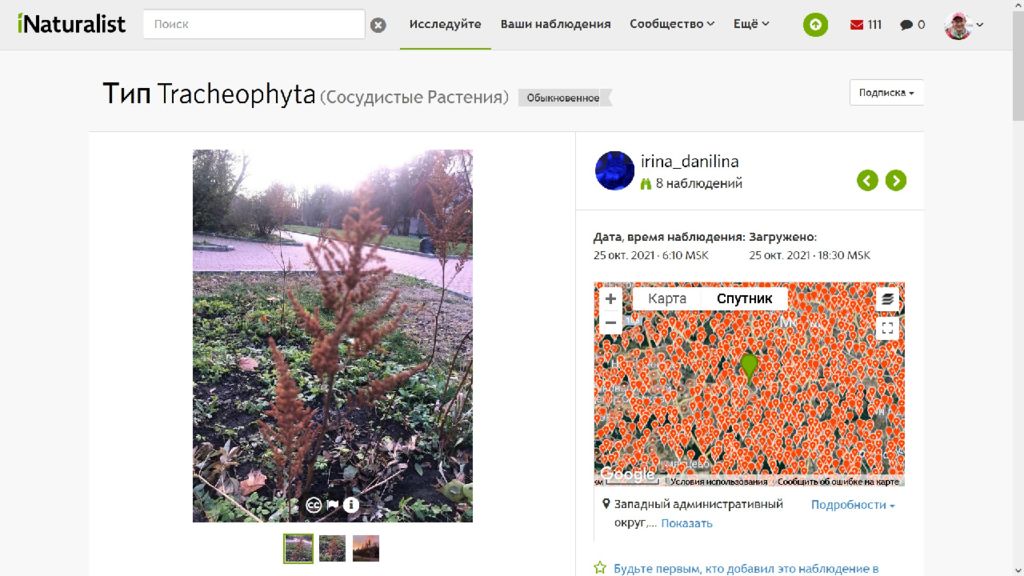Screen dimensions: 1024x576
Task: Click the Показать location link
Action: tap(686, 523)
